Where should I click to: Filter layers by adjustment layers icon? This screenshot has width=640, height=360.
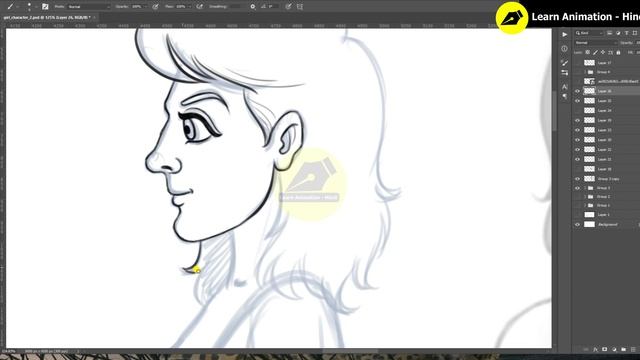pyautogui.click(x=618, y=33)
